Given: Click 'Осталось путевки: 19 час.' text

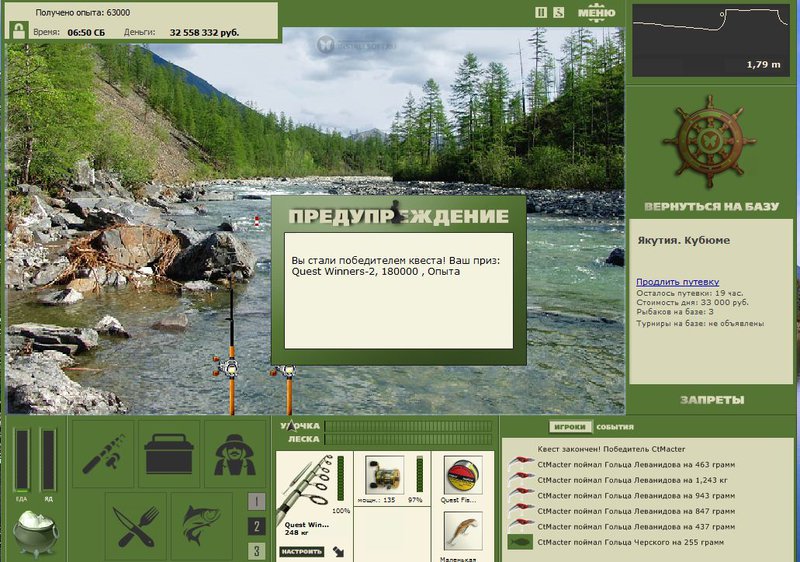Looking at the screenshot, I should pyautogui.click(x=690, y=293).
